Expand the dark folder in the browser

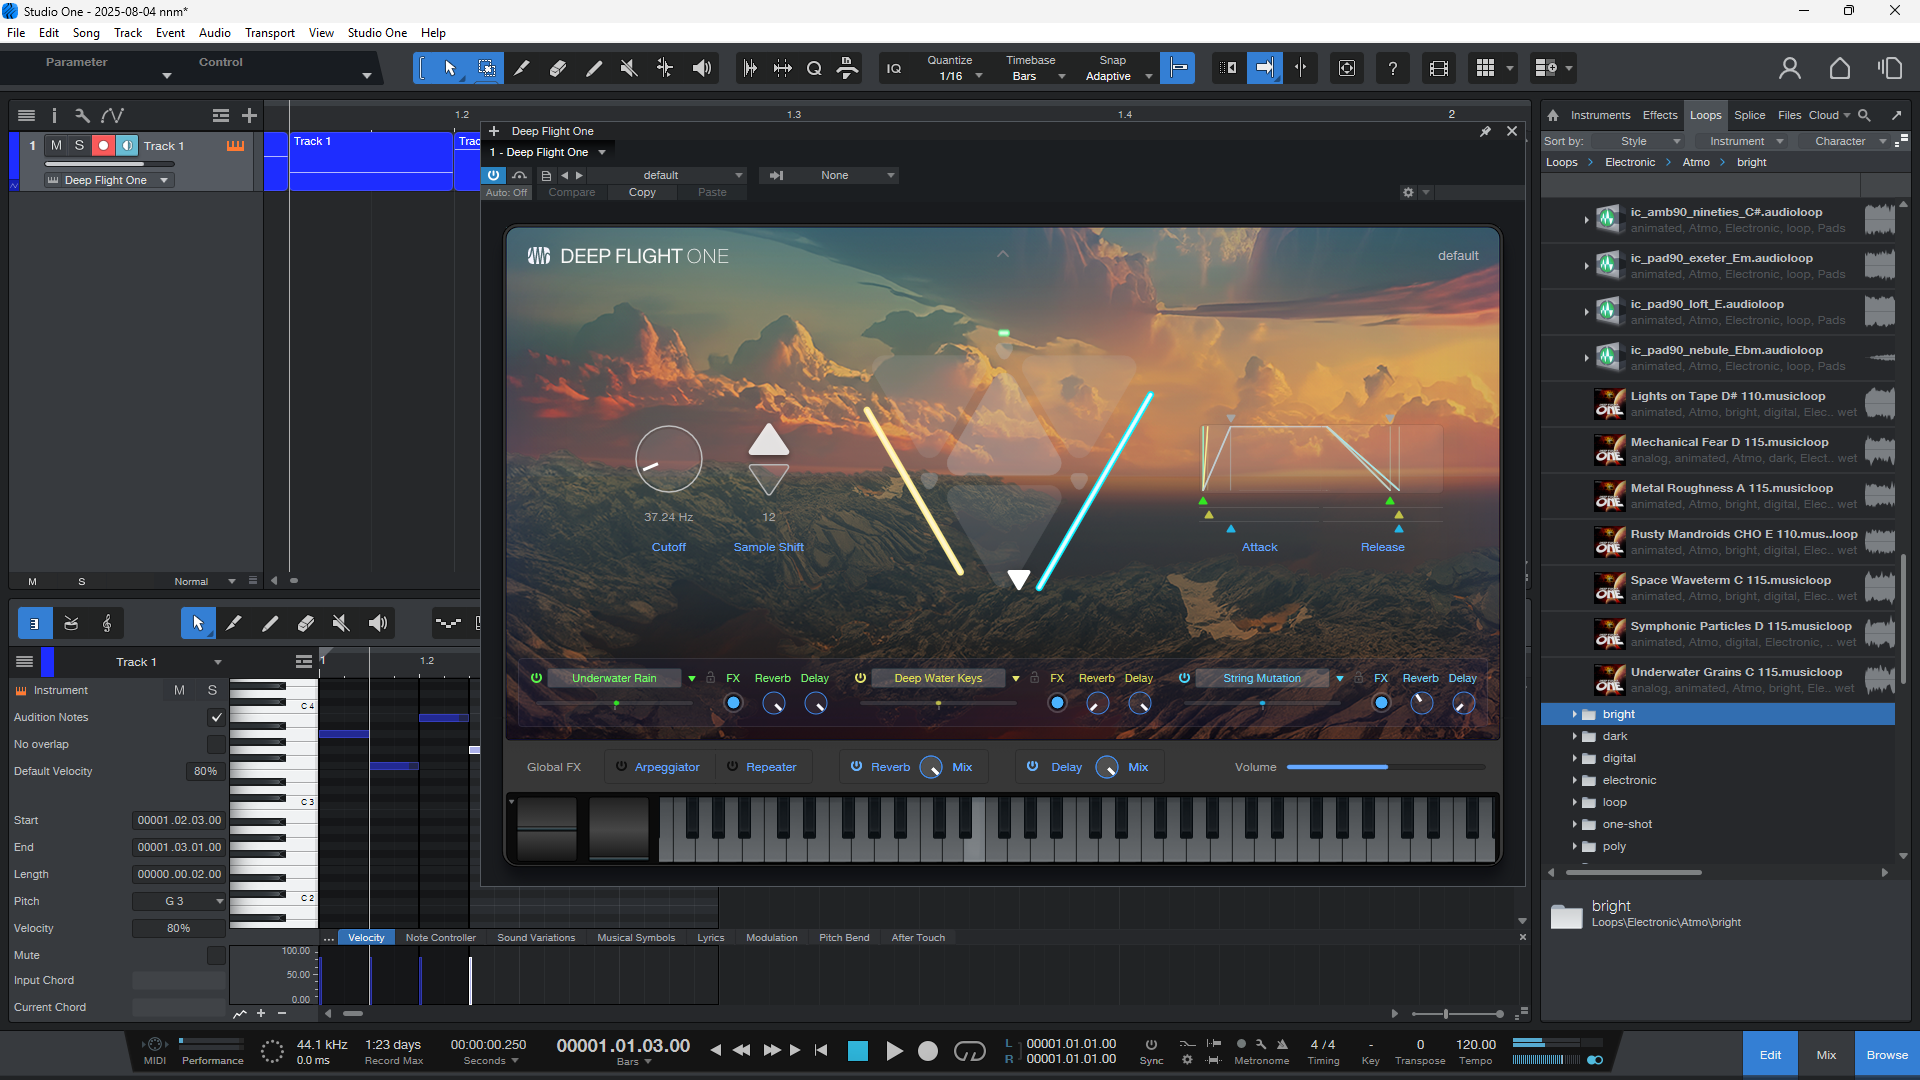(x=1574, y=736)
